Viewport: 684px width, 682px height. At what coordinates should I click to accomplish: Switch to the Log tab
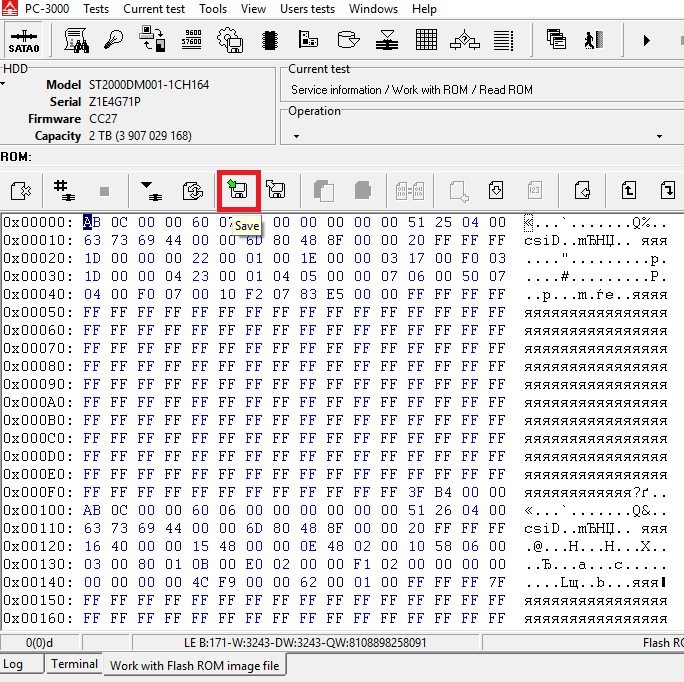(13, 664)
